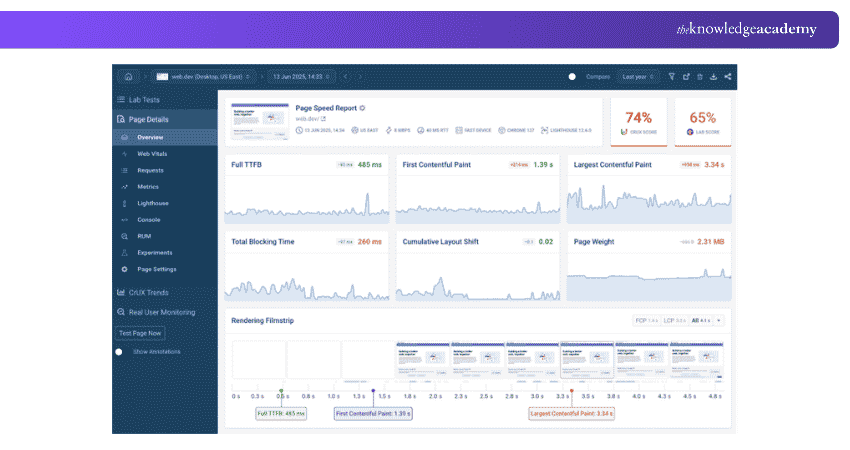The height and width of the screenshot is (450, 850).
Task: Open the web.dev (Desktop, US East) page selector
Action: 204,76
